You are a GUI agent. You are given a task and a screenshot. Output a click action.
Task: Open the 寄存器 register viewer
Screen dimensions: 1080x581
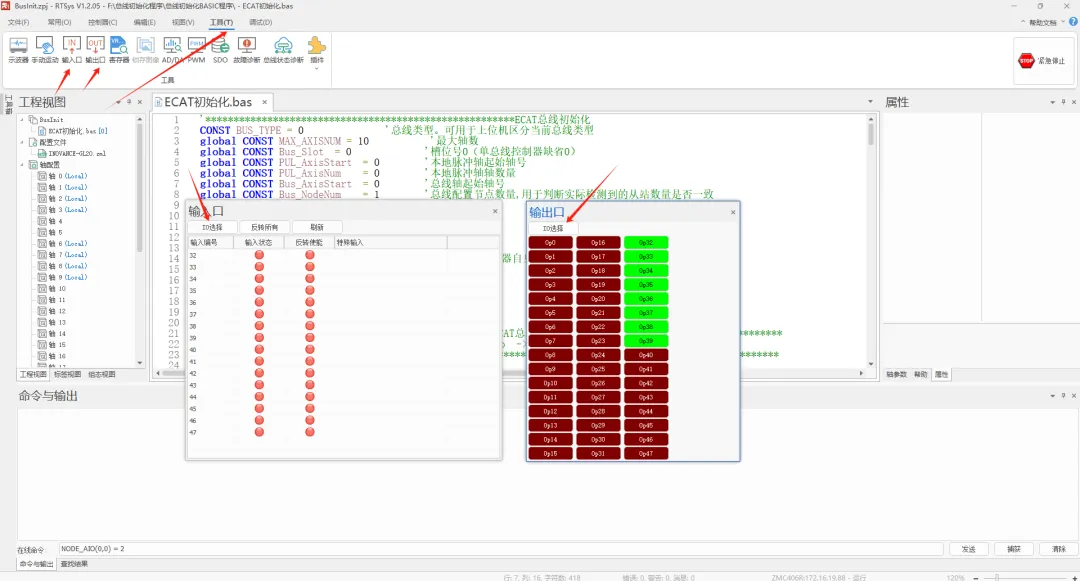click(118, 50)
